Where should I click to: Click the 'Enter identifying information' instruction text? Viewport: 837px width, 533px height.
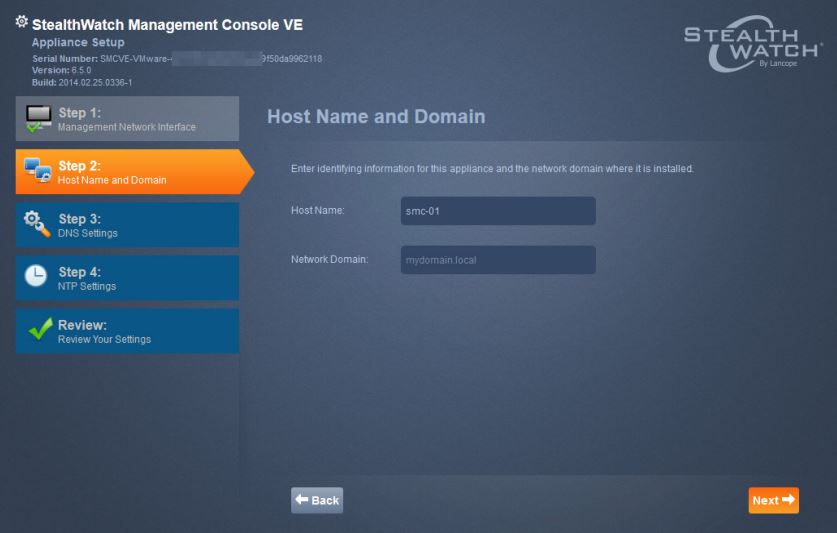tap(492, 169)
